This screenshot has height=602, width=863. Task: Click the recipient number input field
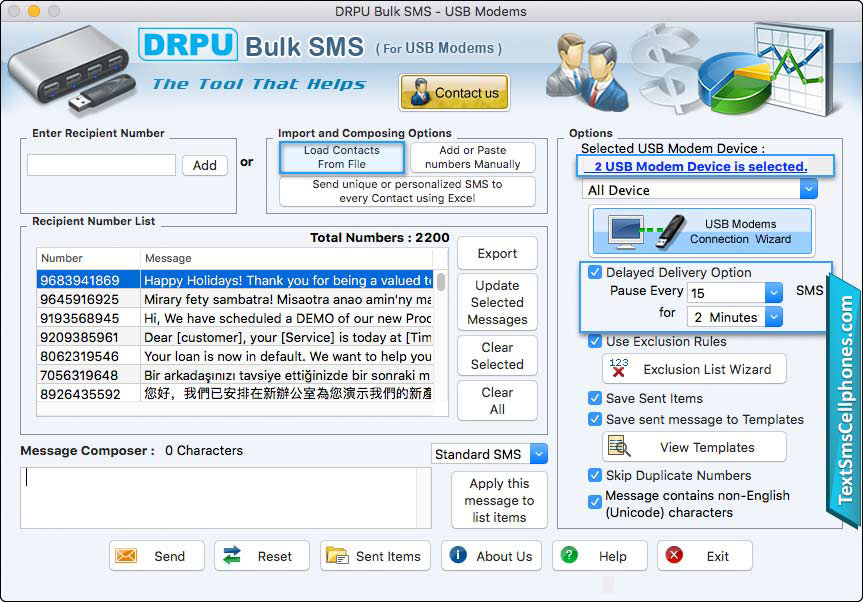tap(101, 165)
